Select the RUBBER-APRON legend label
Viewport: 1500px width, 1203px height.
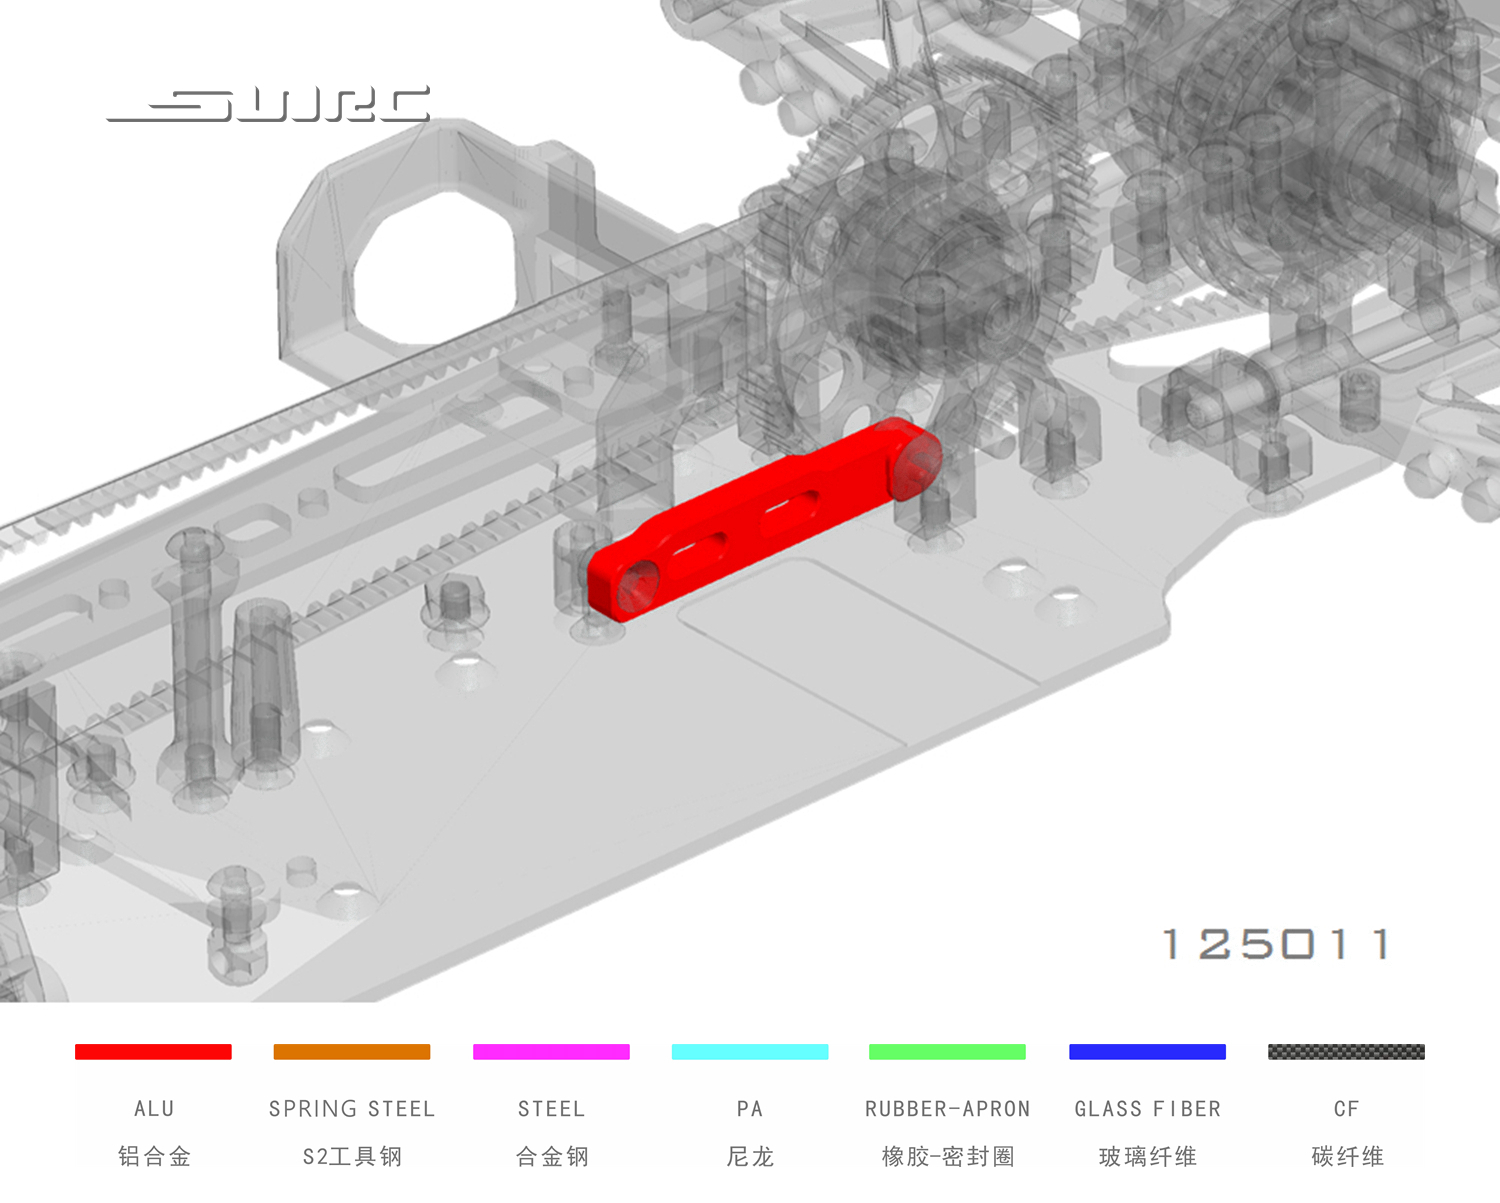947,1109
